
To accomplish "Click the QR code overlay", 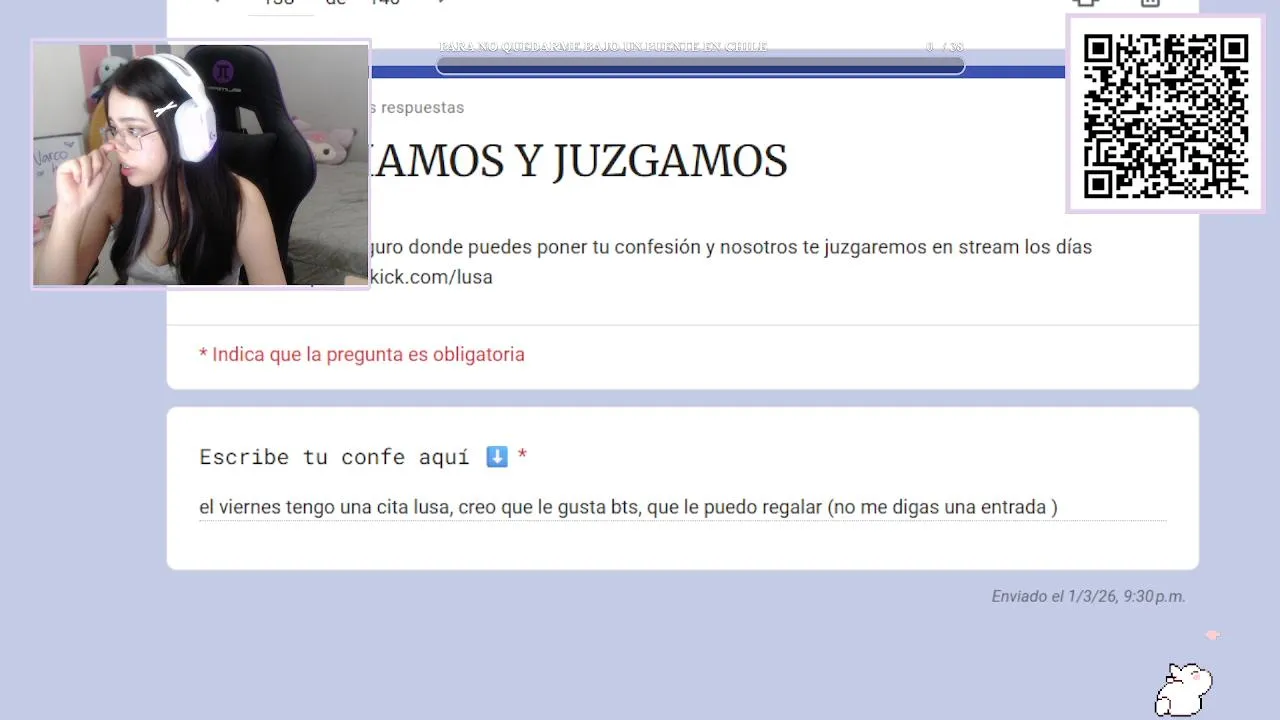I will click(x=1166, y=115).
